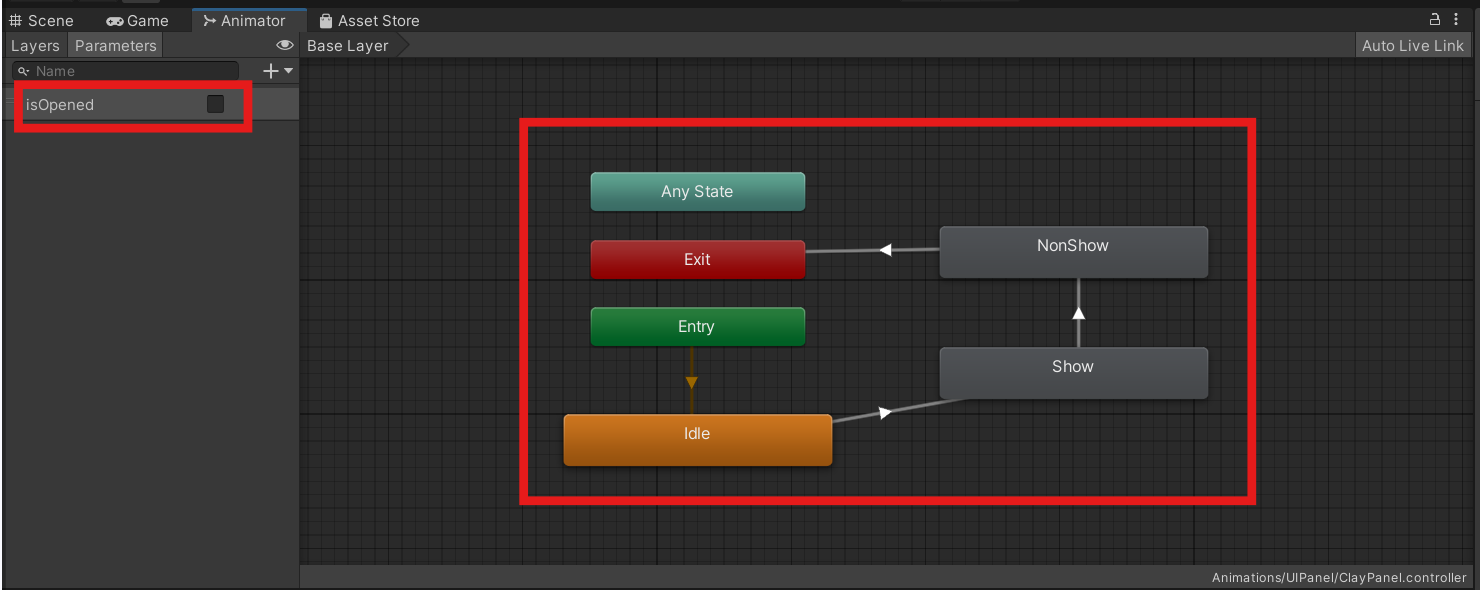Toggle the isOpened parameter checkbox

coord(215,104)
